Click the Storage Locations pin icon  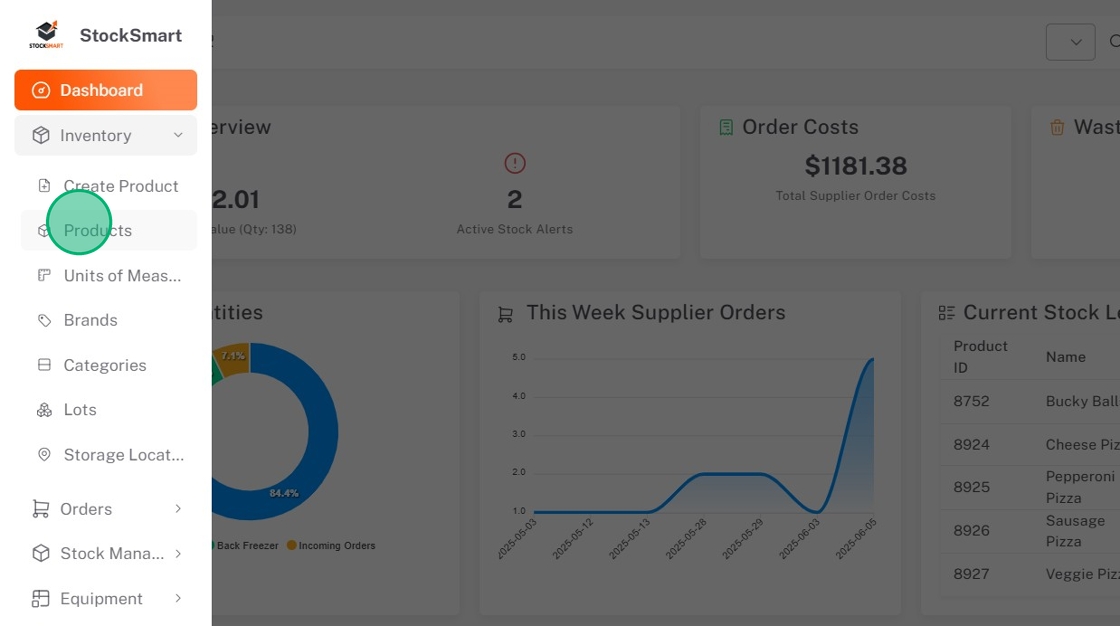click(x=44, y=454)
